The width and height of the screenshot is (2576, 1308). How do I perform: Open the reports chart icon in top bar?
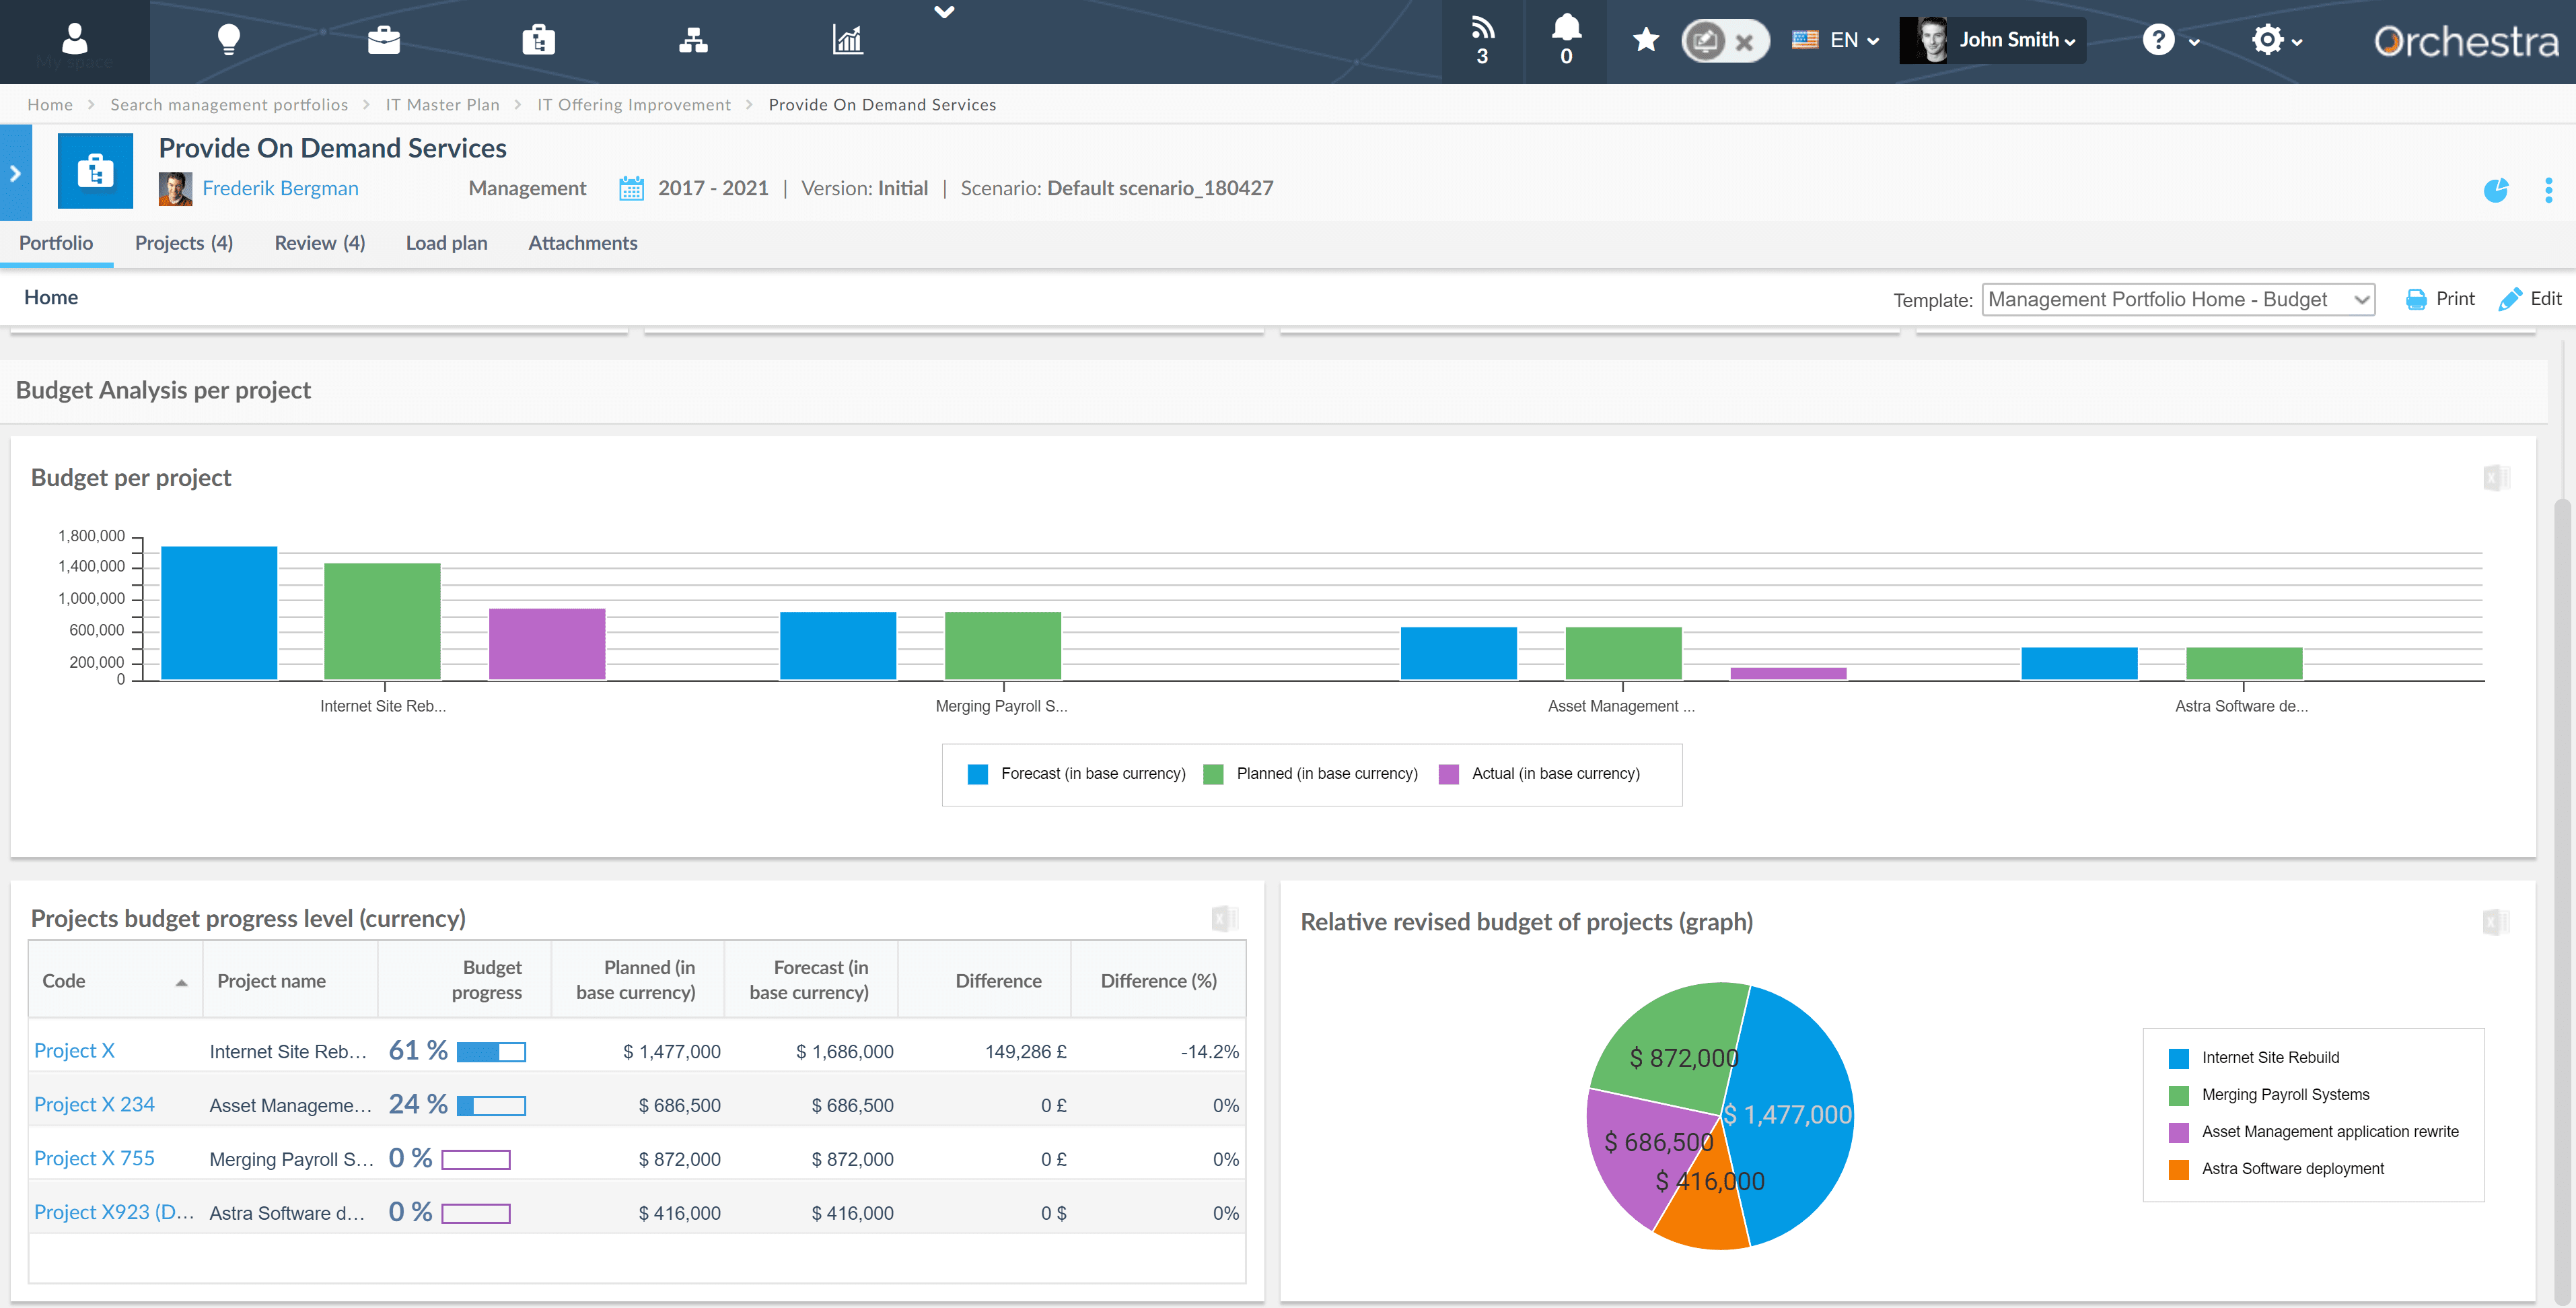(x=847, y=40)
